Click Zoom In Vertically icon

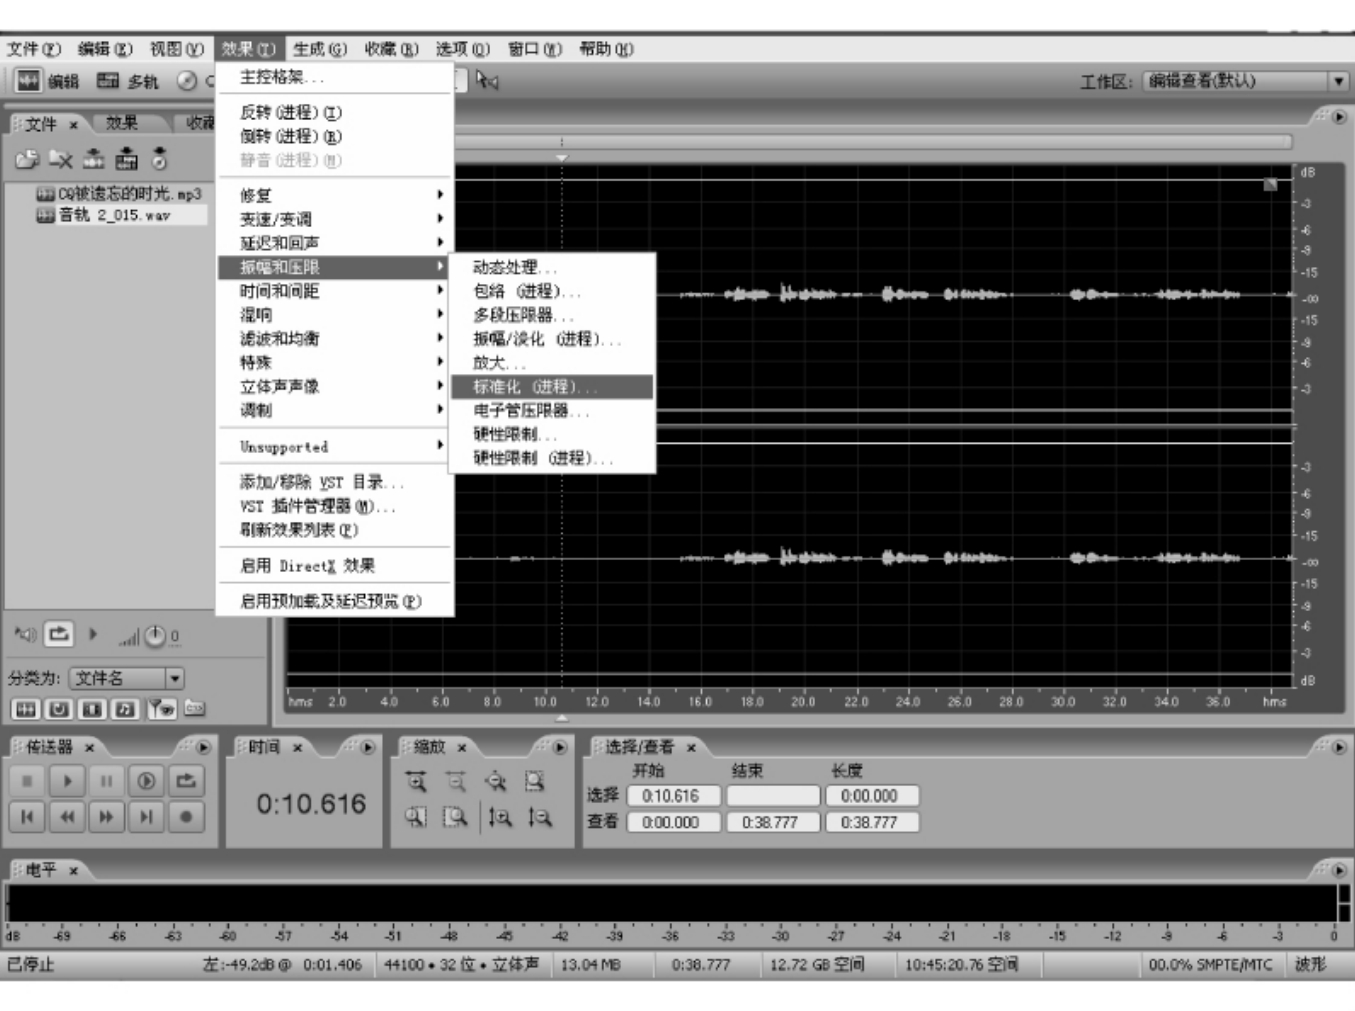[x=500, y=817]
